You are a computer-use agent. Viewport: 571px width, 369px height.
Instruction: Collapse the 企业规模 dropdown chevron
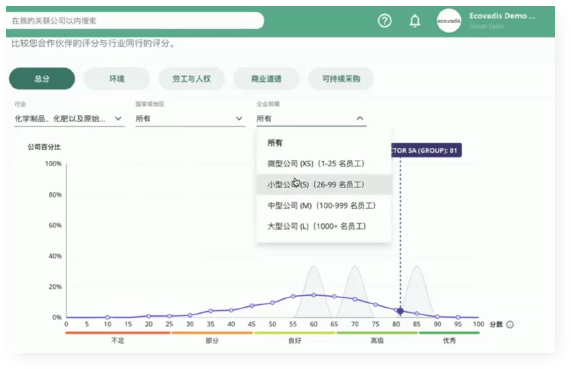coord(360,118)
